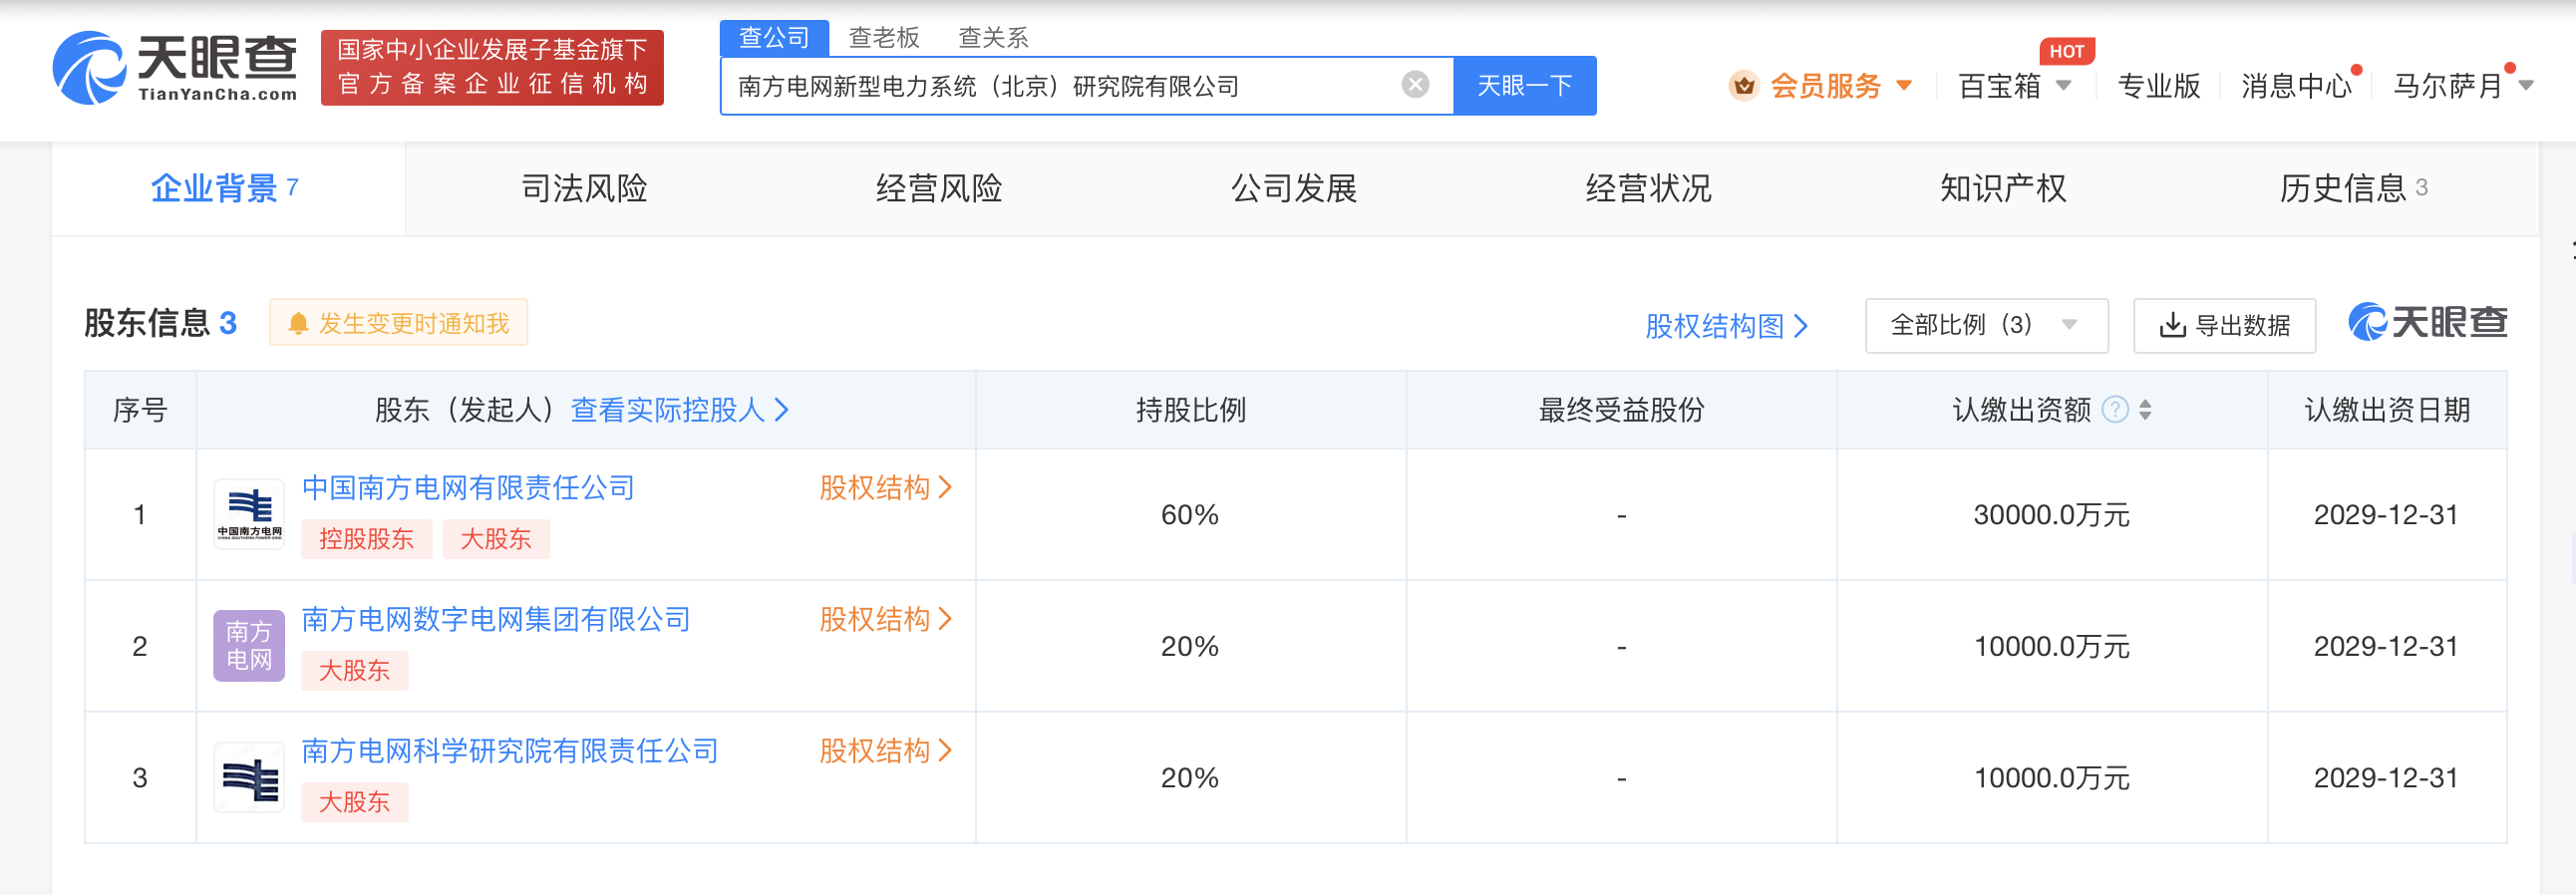Screen dimensions: 2576x895
Task: Click the purple 南方电网 shareholder logo
Action: click(249, 646)
